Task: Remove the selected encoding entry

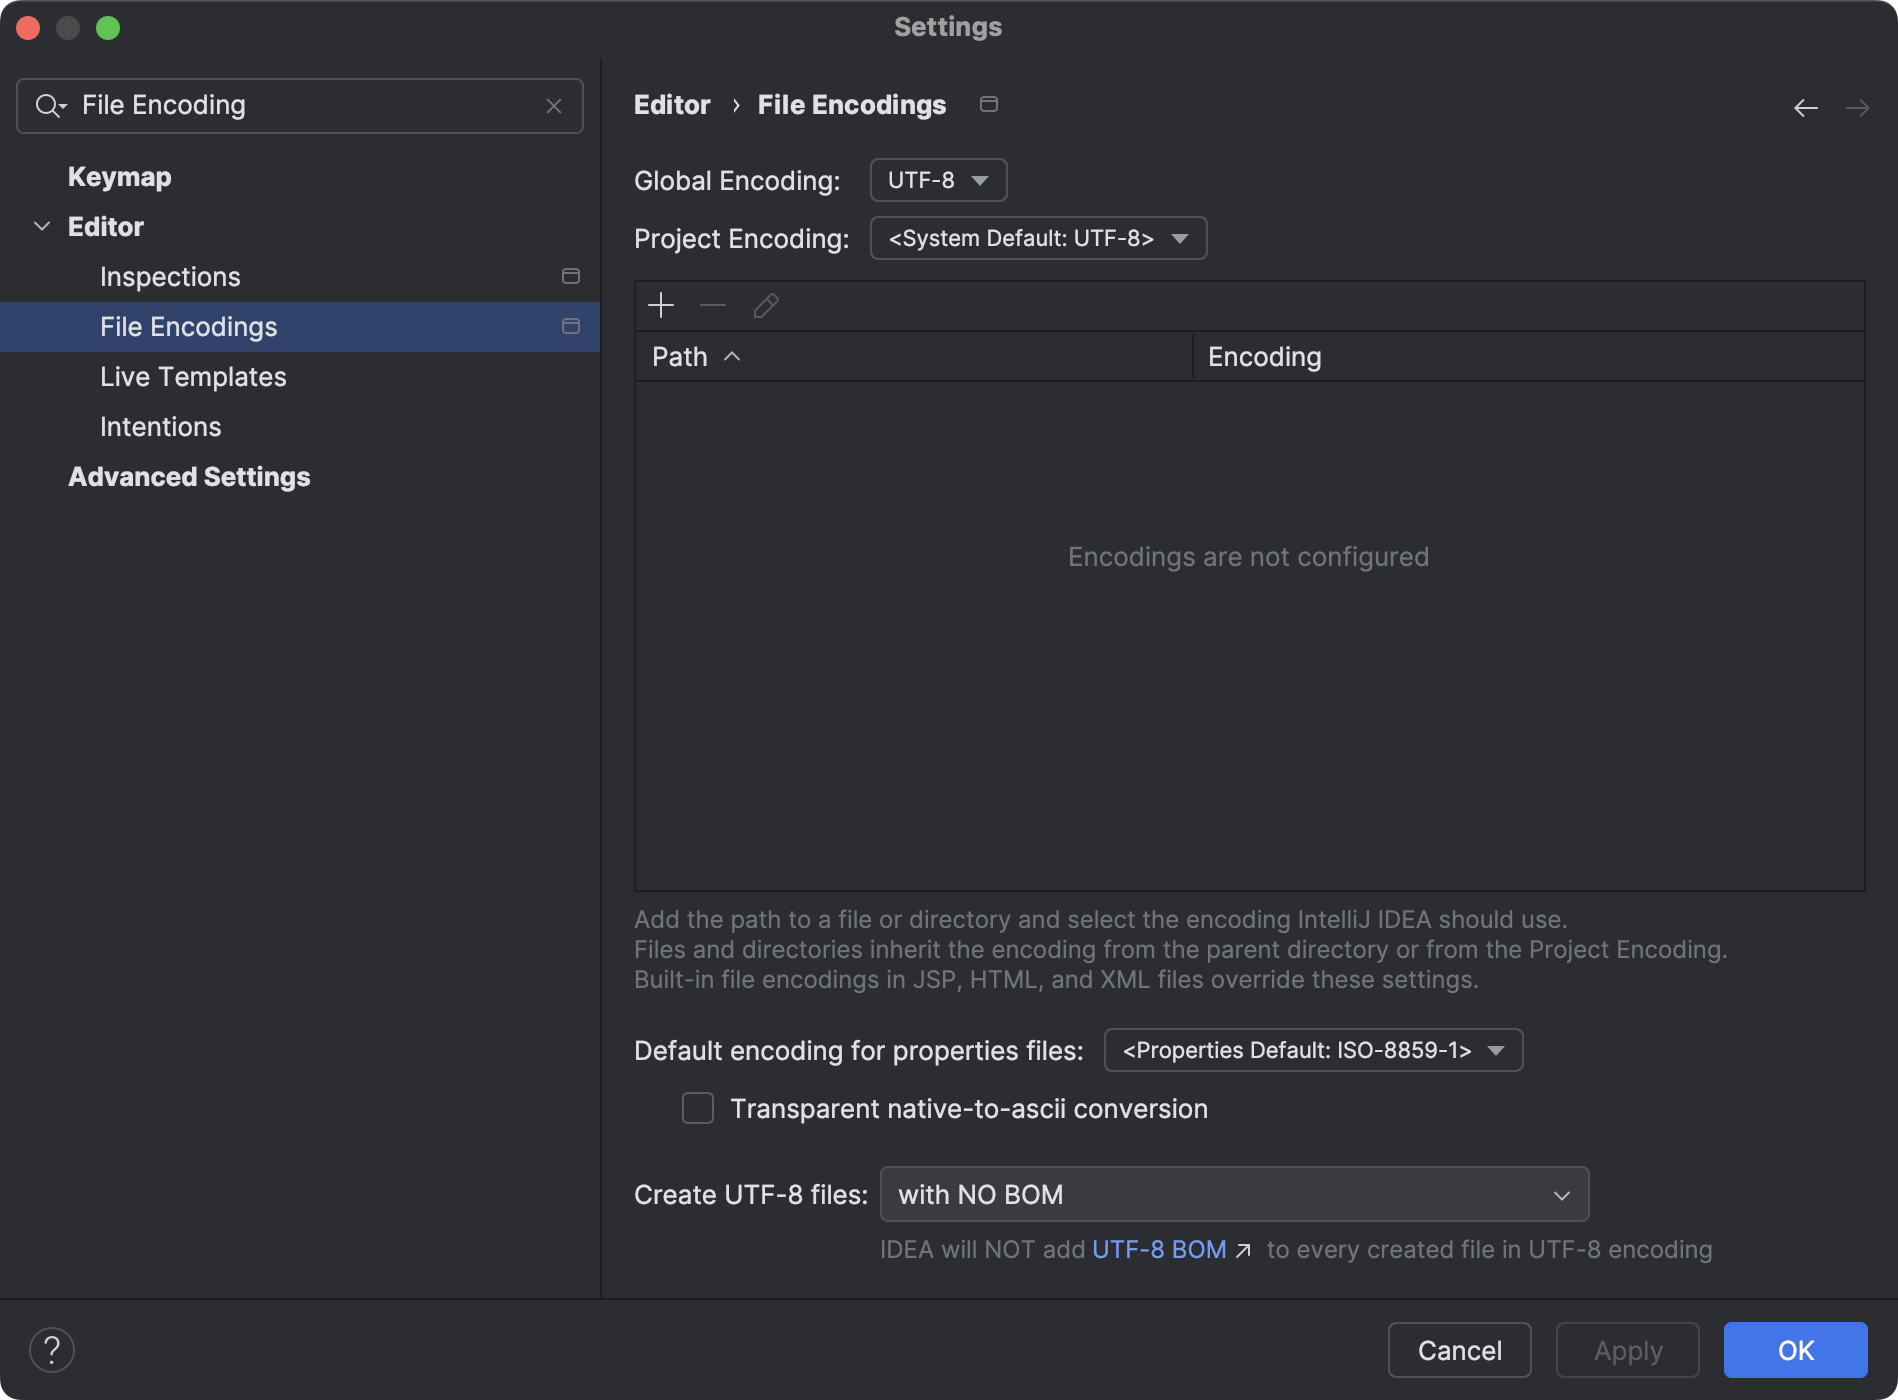Action: tap(712, 305)
